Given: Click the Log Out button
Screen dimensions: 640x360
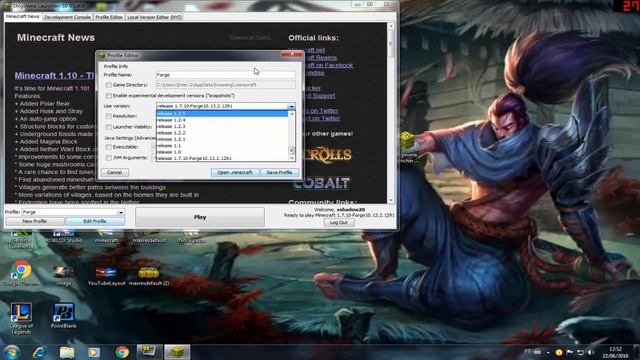Looking at the screenshot, I should (339, 223).
